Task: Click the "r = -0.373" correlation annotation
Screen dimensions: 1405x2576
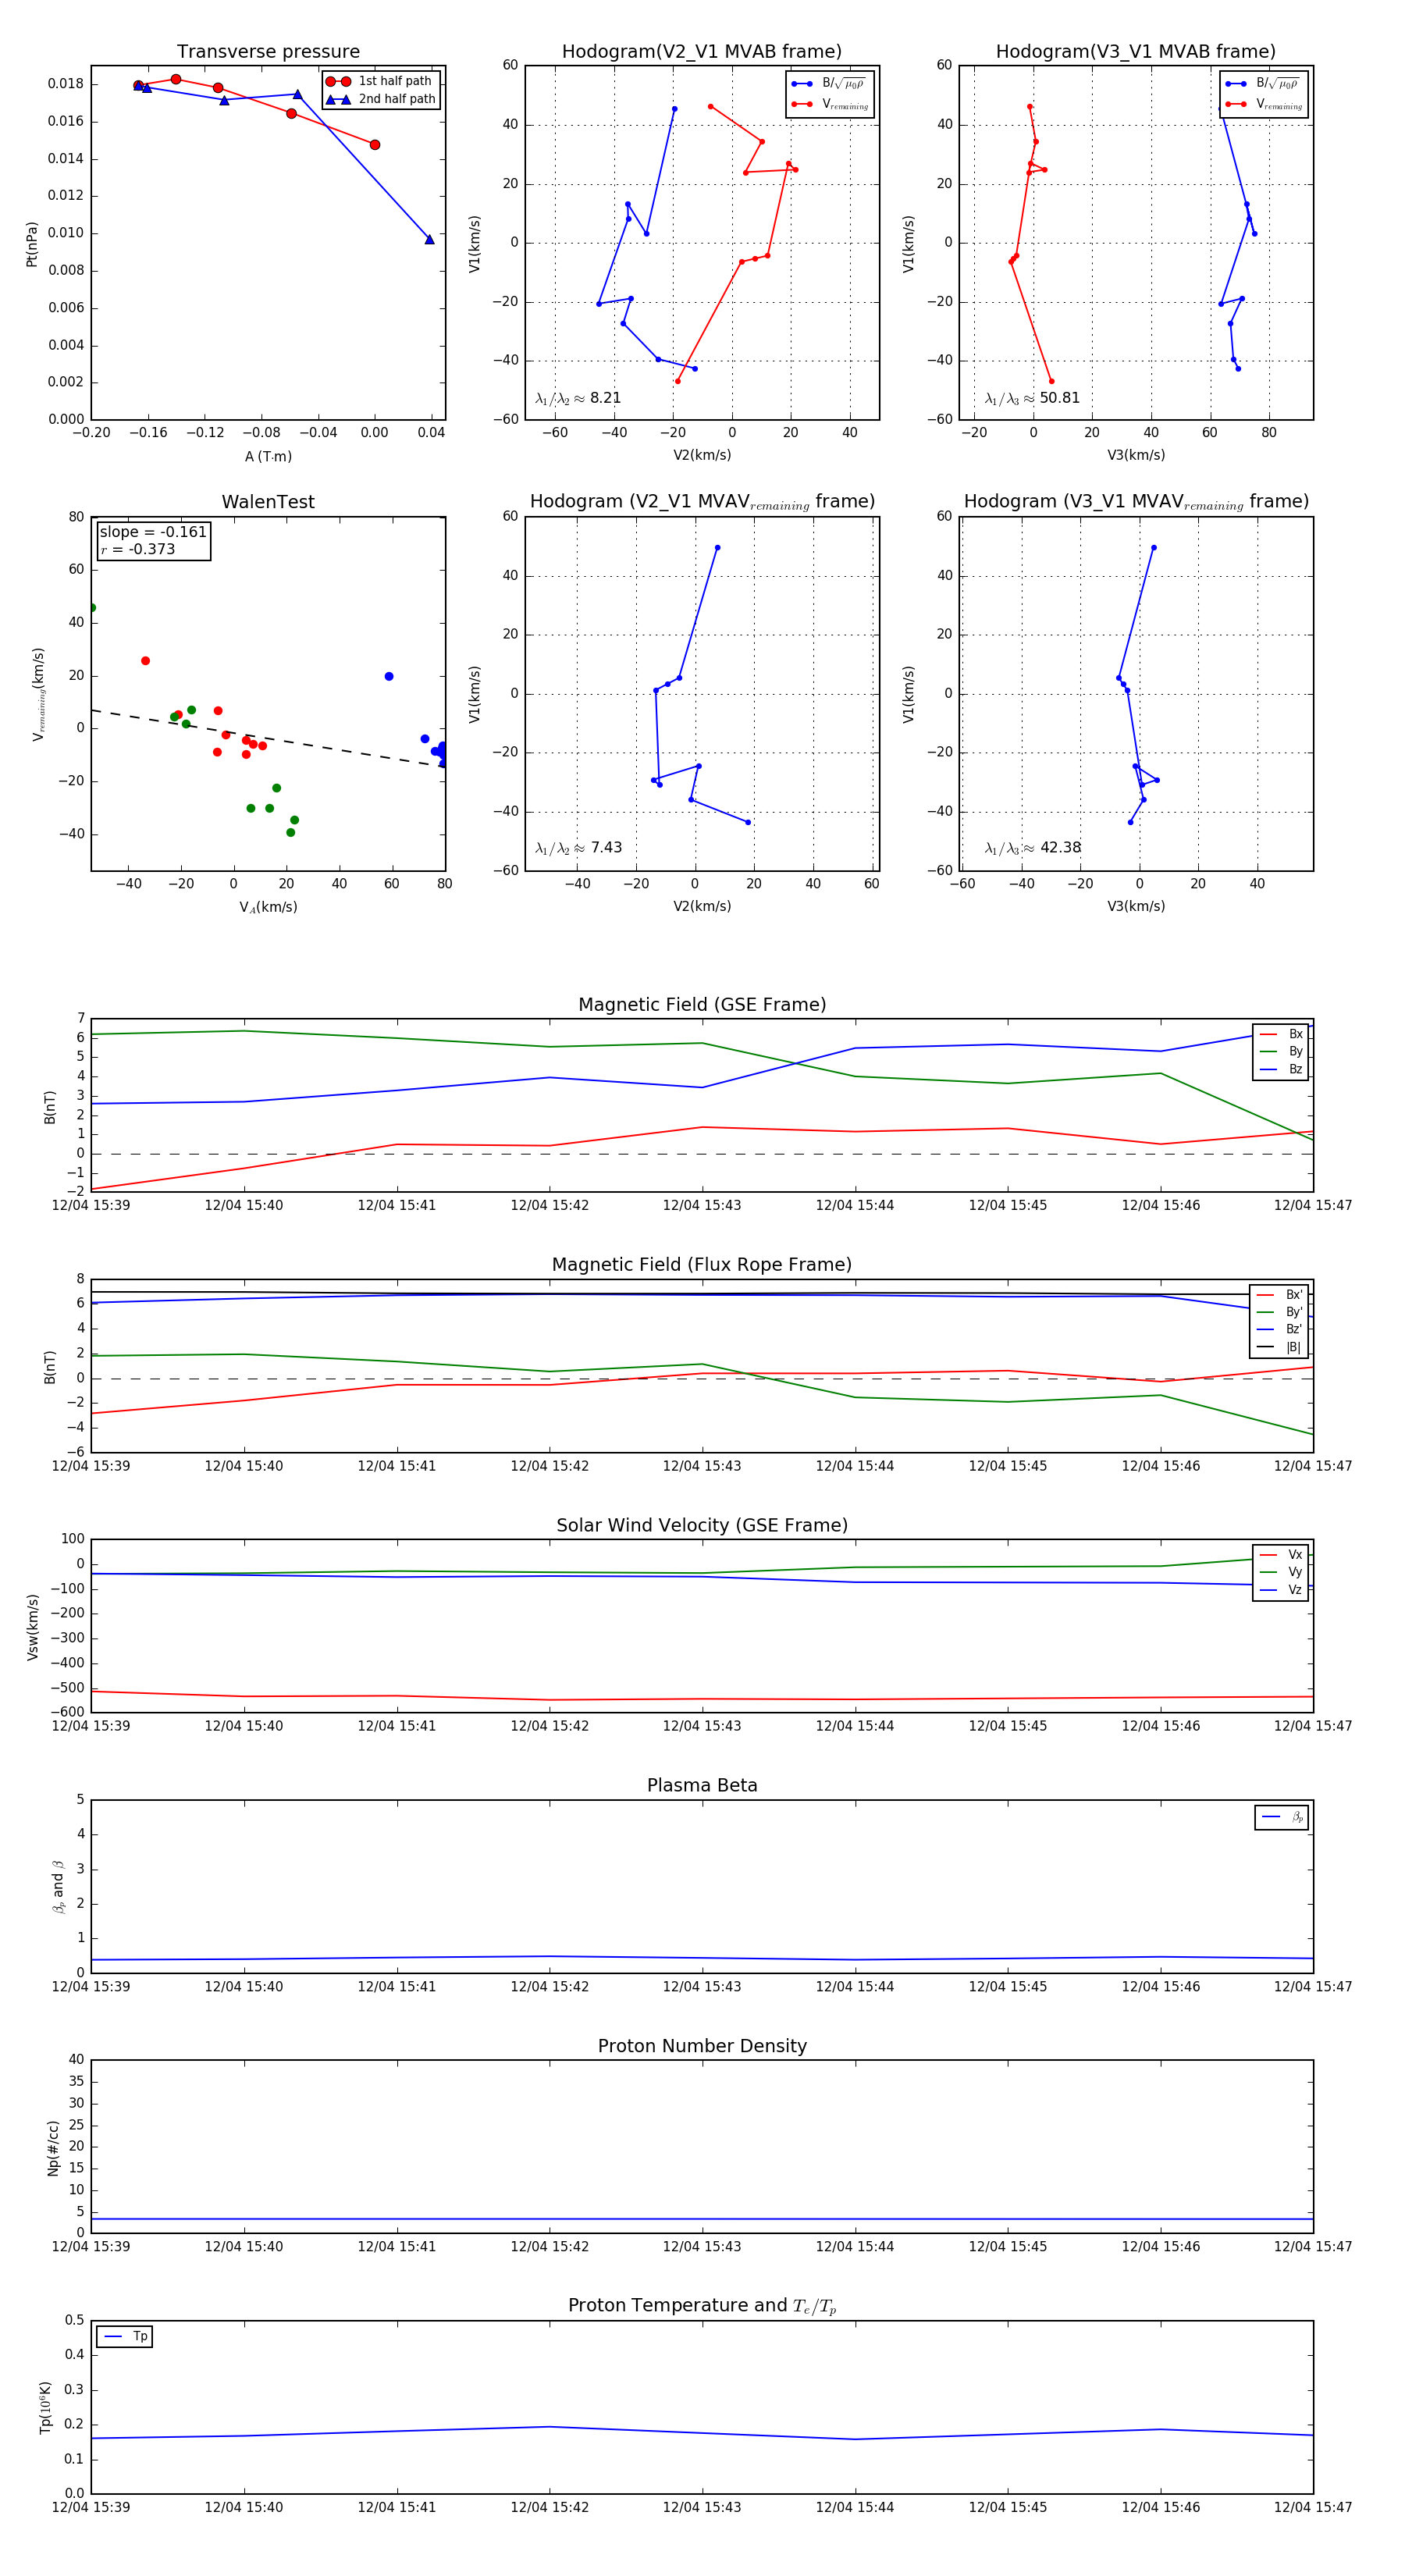Action: (138, 549)
